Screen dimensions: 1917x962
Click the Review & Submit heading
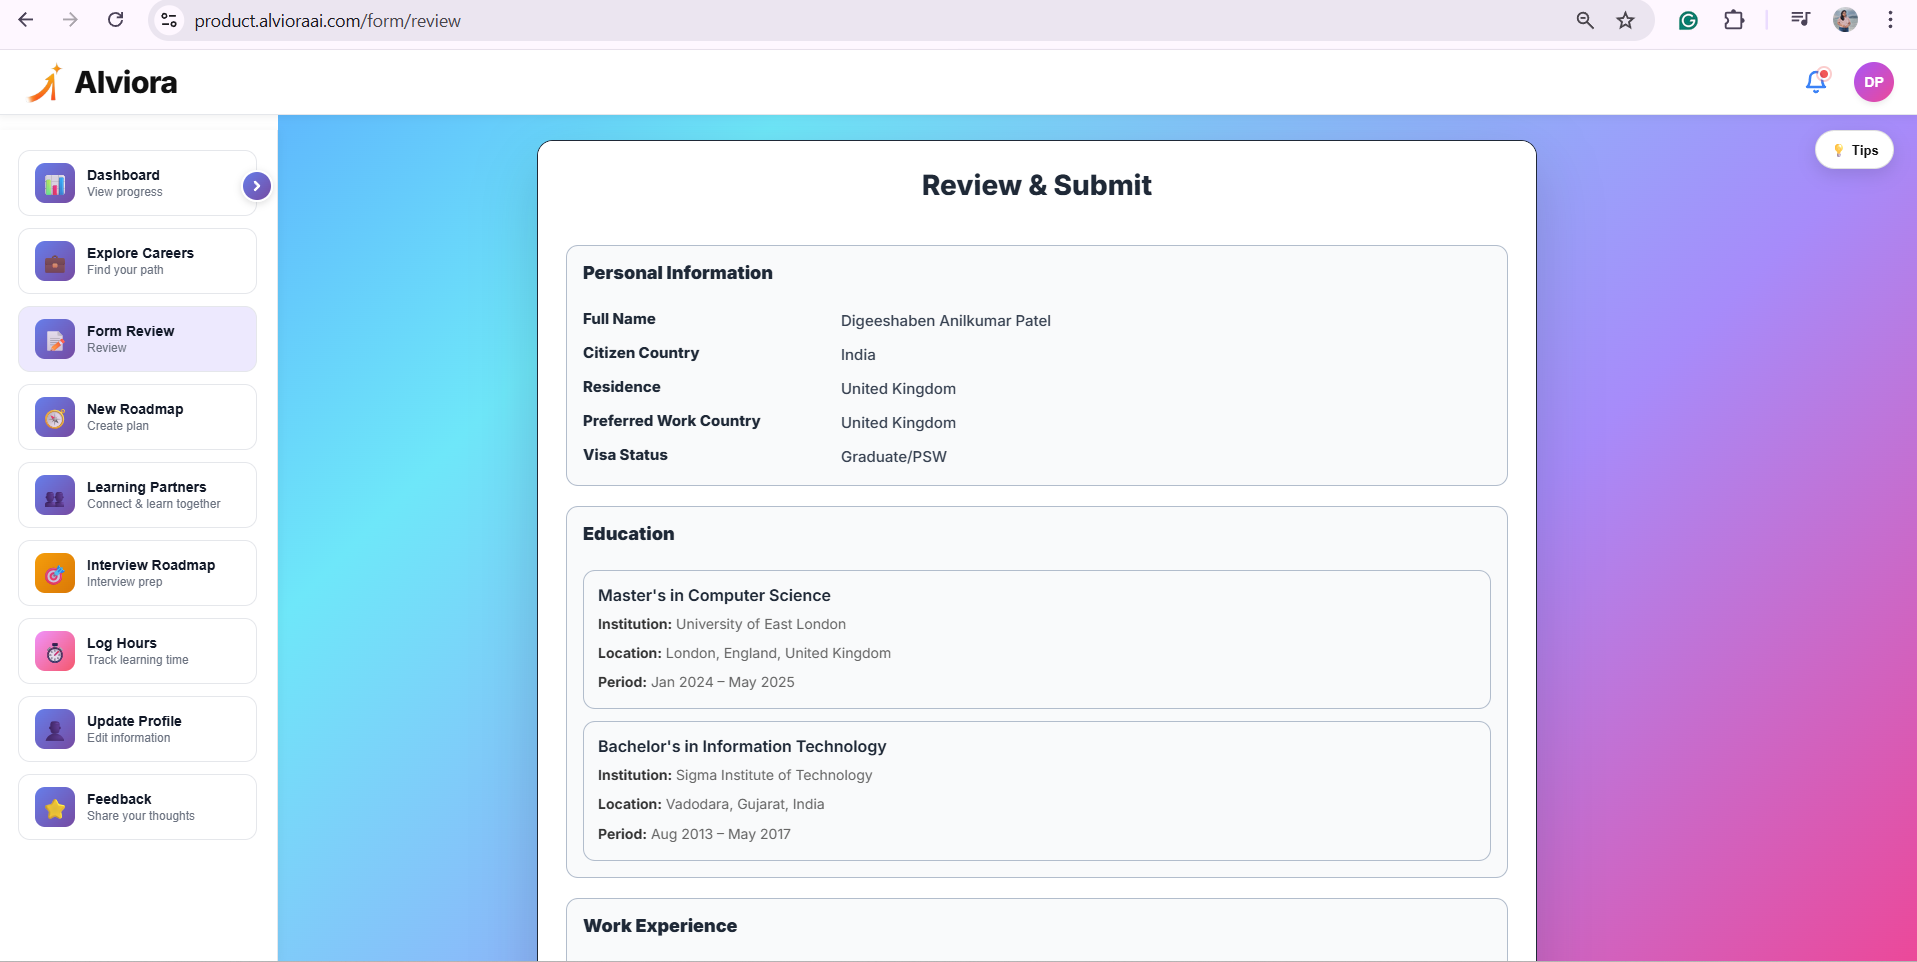tap(1036, 185)
